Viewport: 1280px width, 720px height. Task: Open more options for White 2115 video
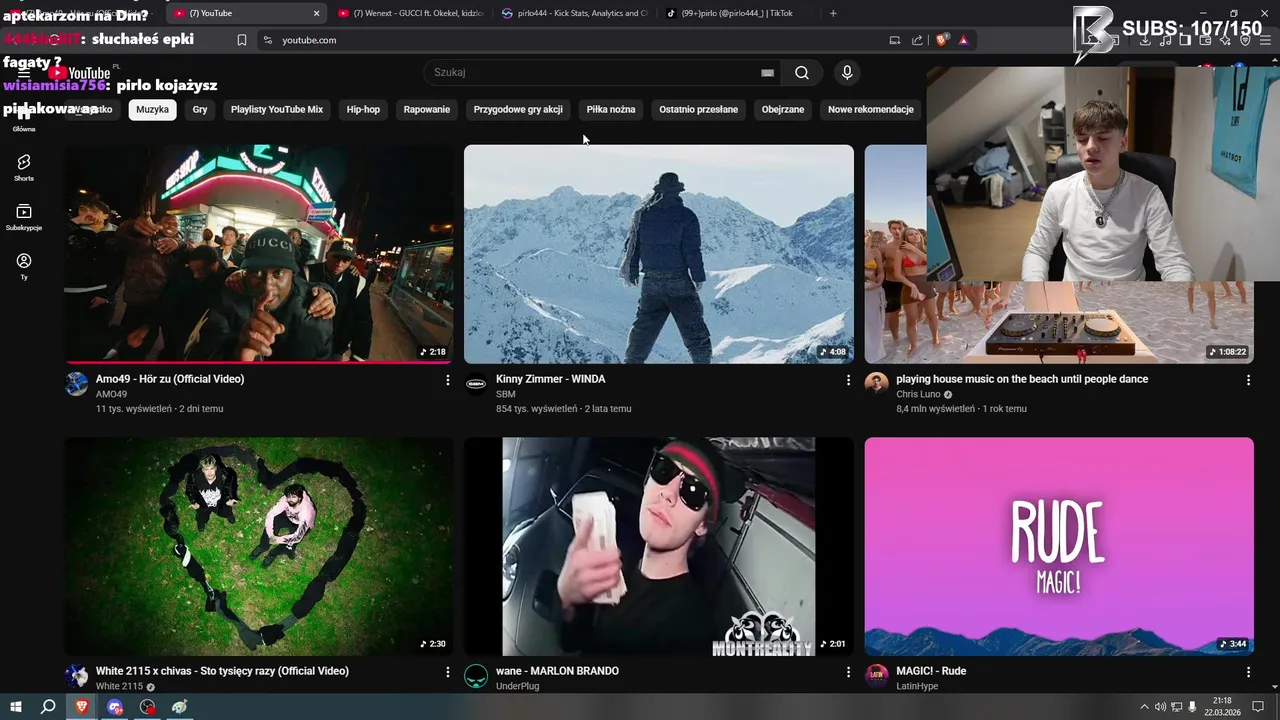pos(448,672)
